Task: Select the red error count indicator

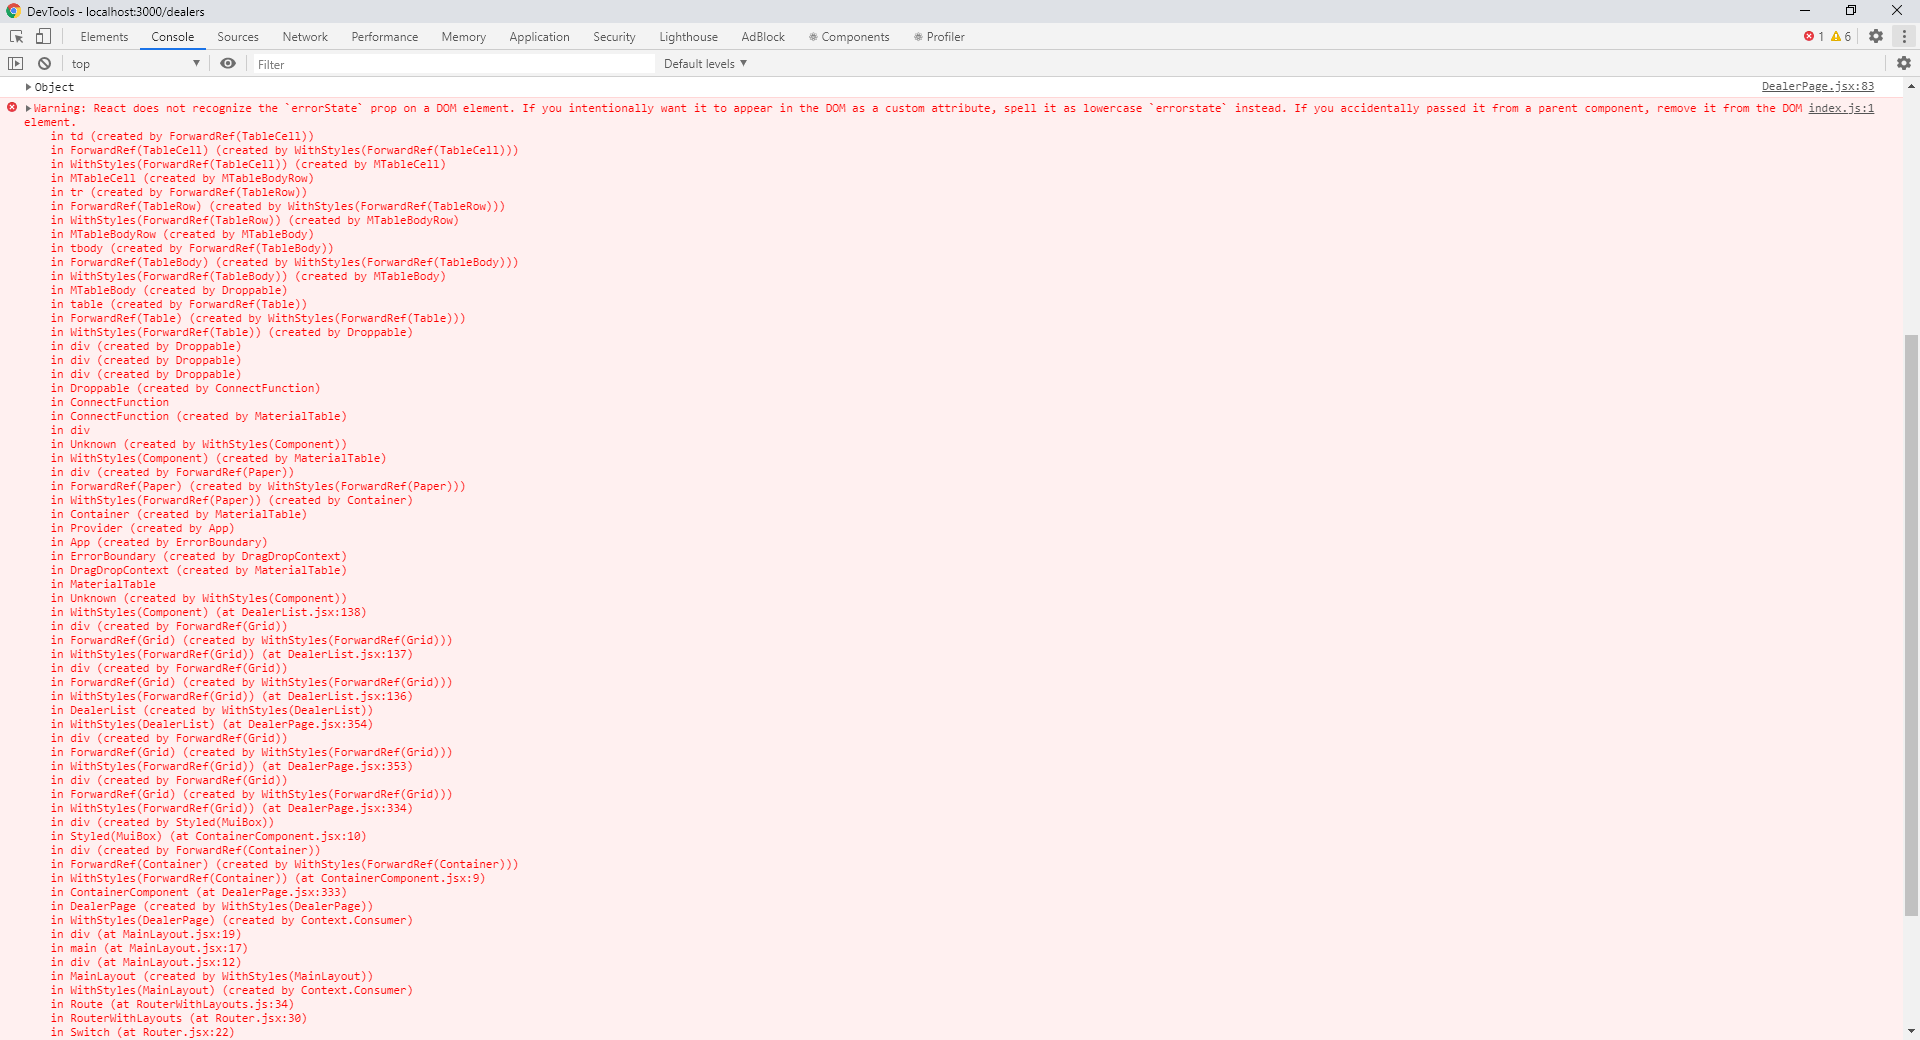Action: (x=1814, y=37)
